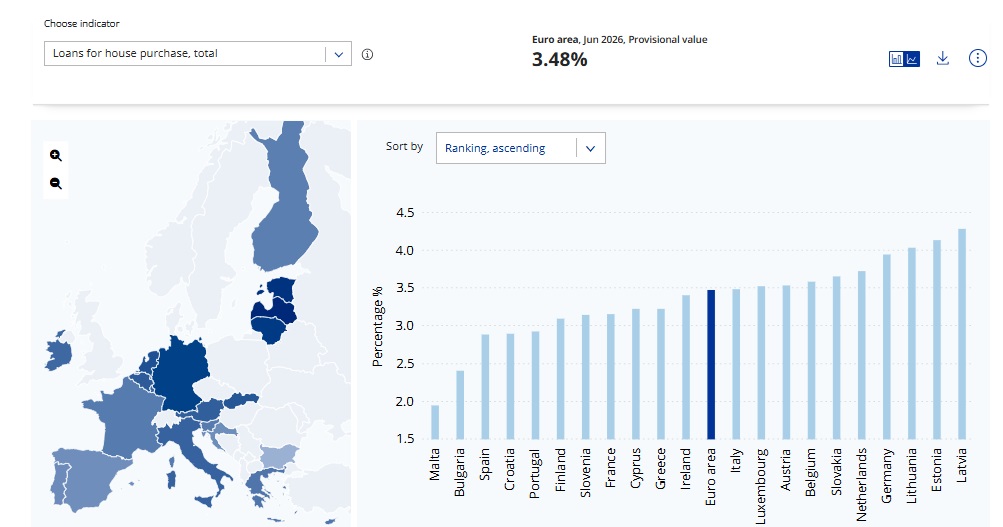The height and width of the screenshot is (527, 1003).
Task: Click the chevron in indicator combo box
Action: click(339, 54)
